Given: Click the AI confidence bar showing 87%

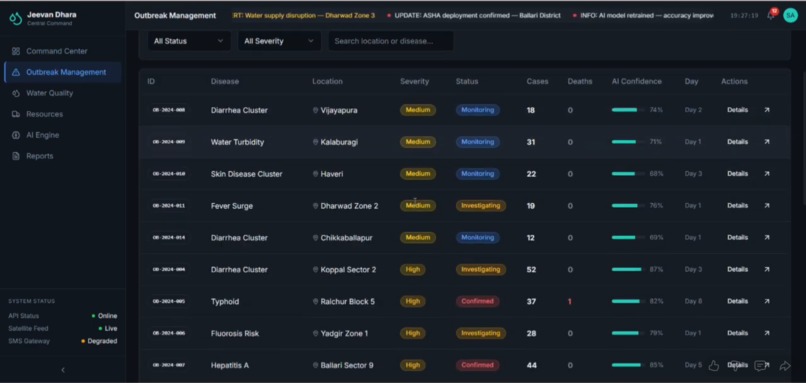Looking at the screenshot, I should 628,269.
